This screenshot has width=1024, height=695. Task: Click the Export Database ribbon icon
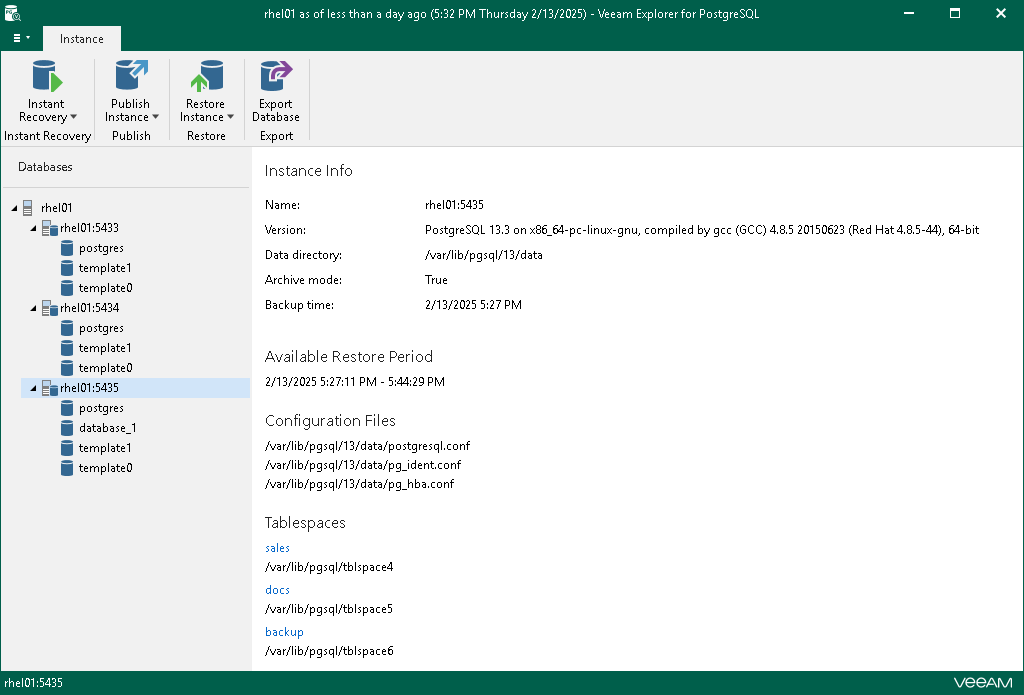[x=275, y=78]
